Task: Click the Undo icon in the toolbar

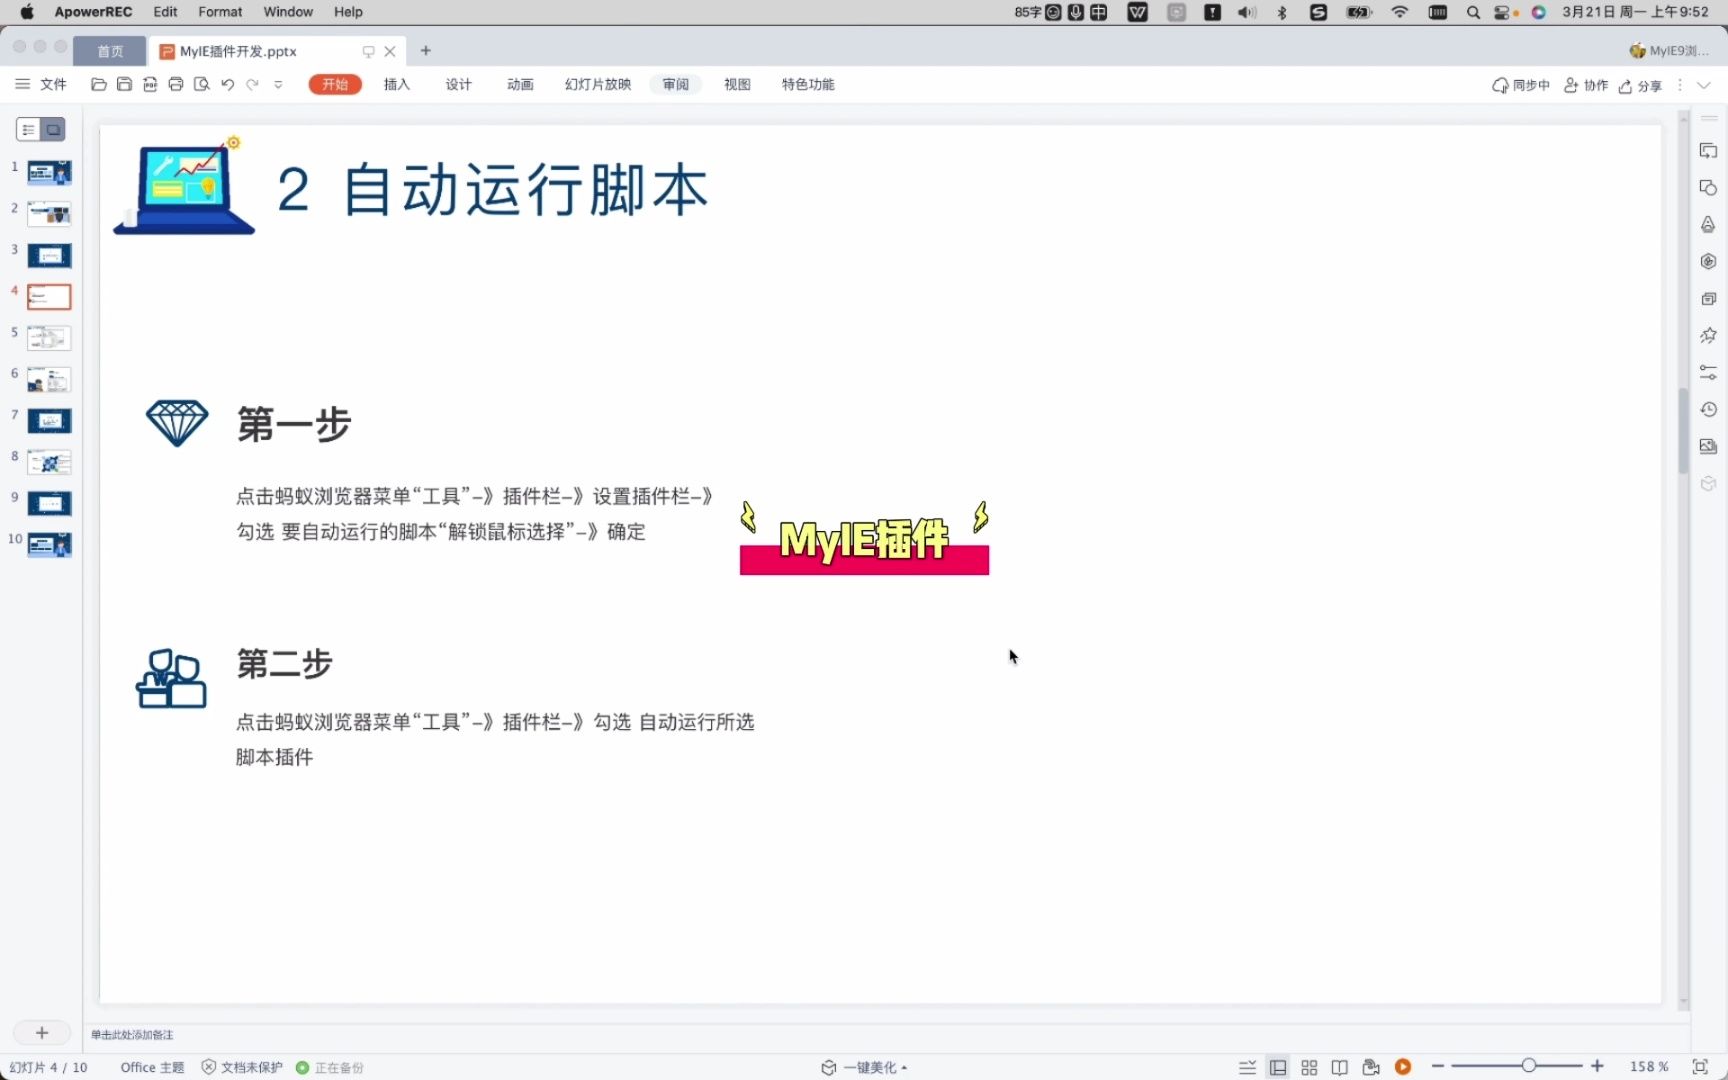Action: 227,85
